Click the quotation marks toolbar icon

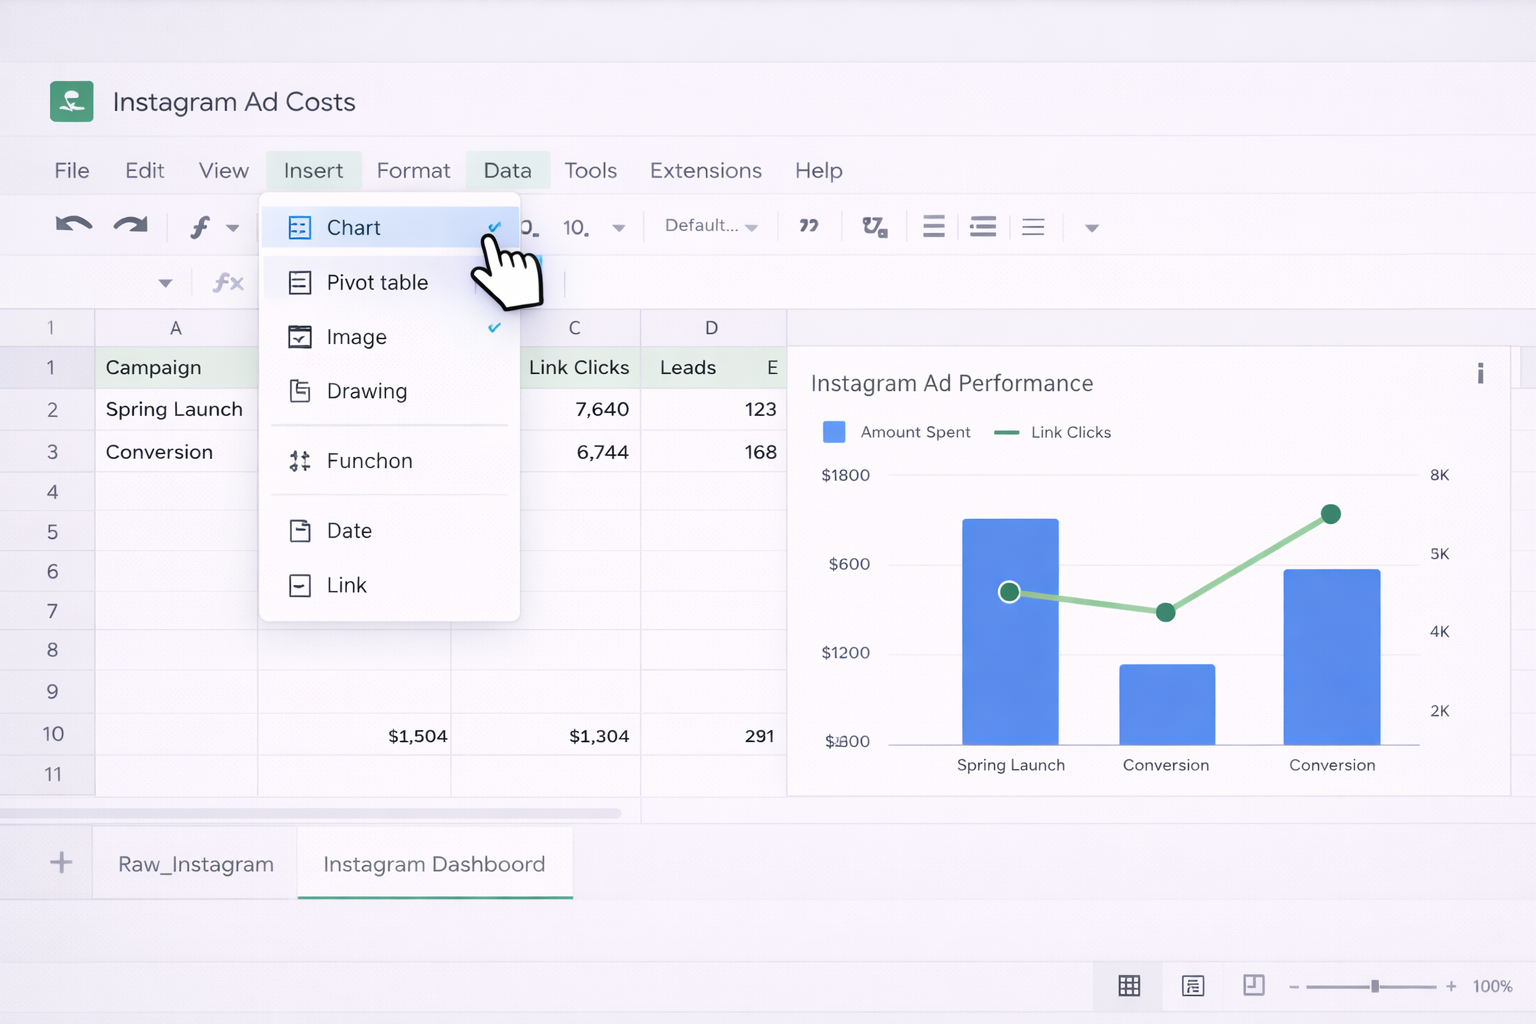coord(809,226)
